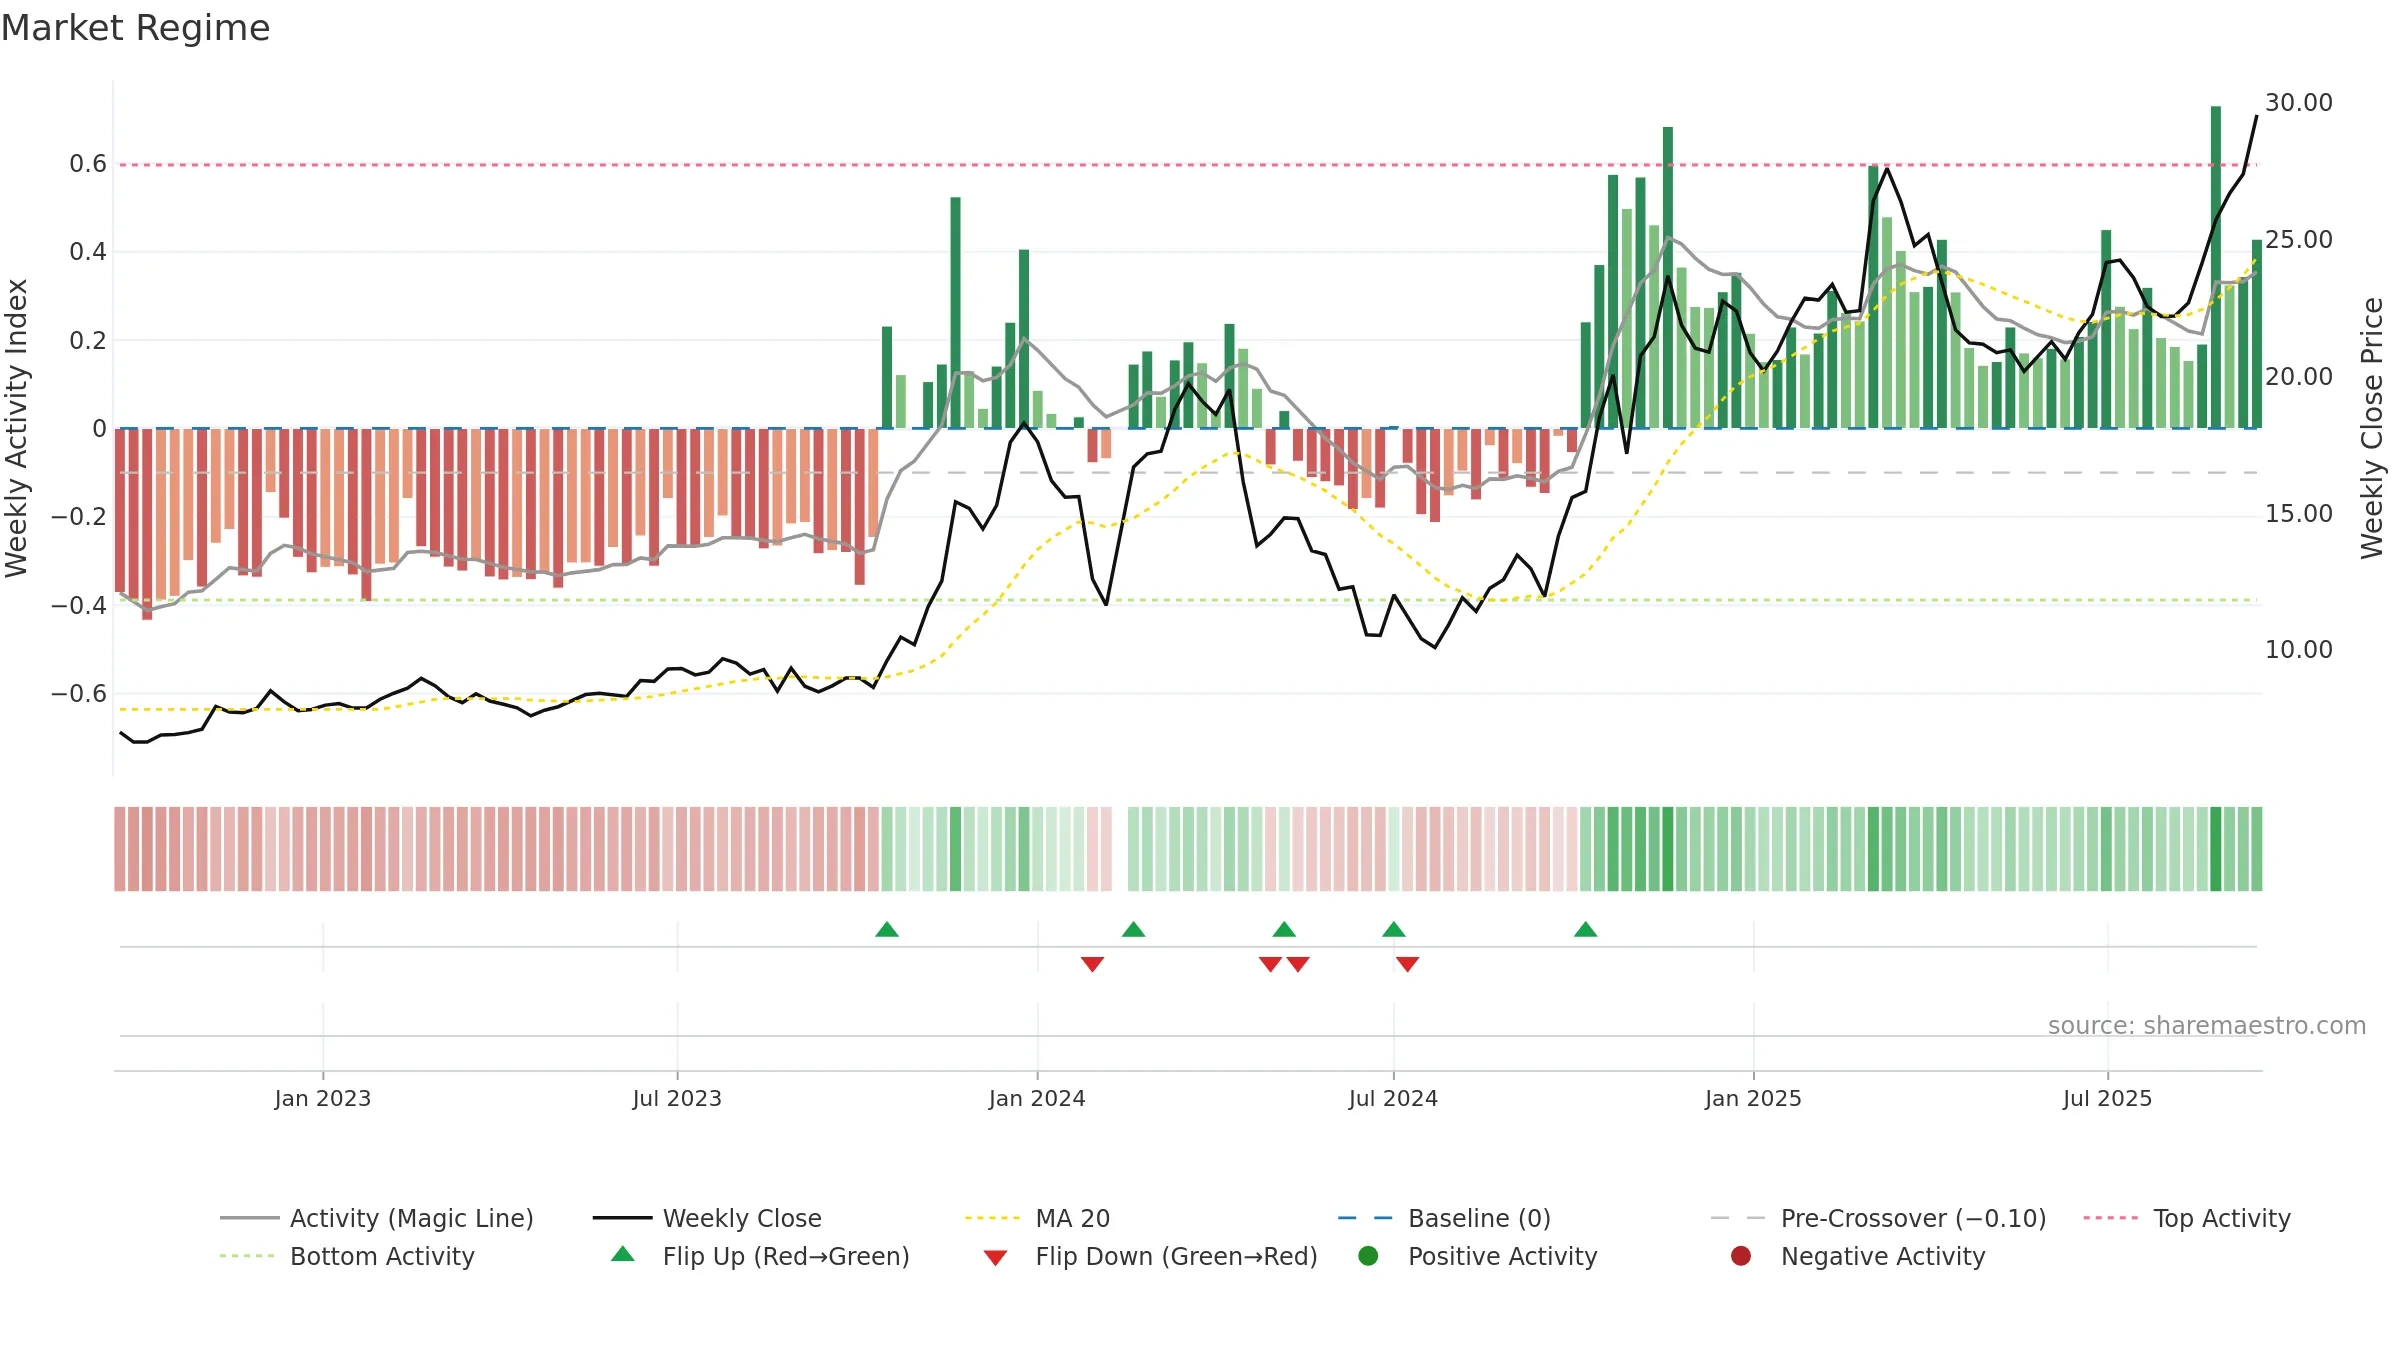Toggle Baseline (0) legend entry
2400x1350 pixels.
(1444, 1218)
